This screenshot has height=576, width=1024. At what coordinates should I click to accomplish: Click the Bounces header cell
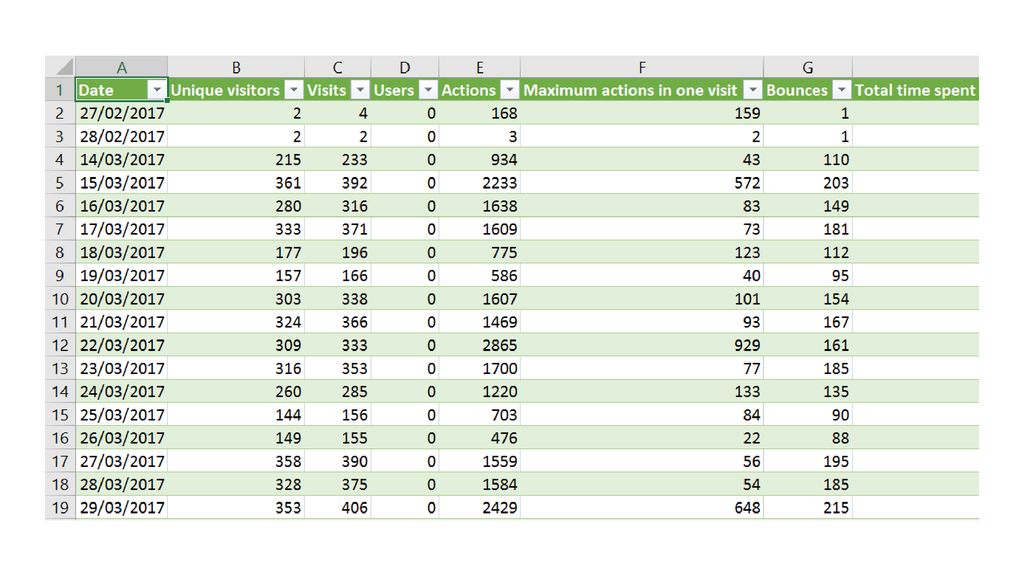808,89
